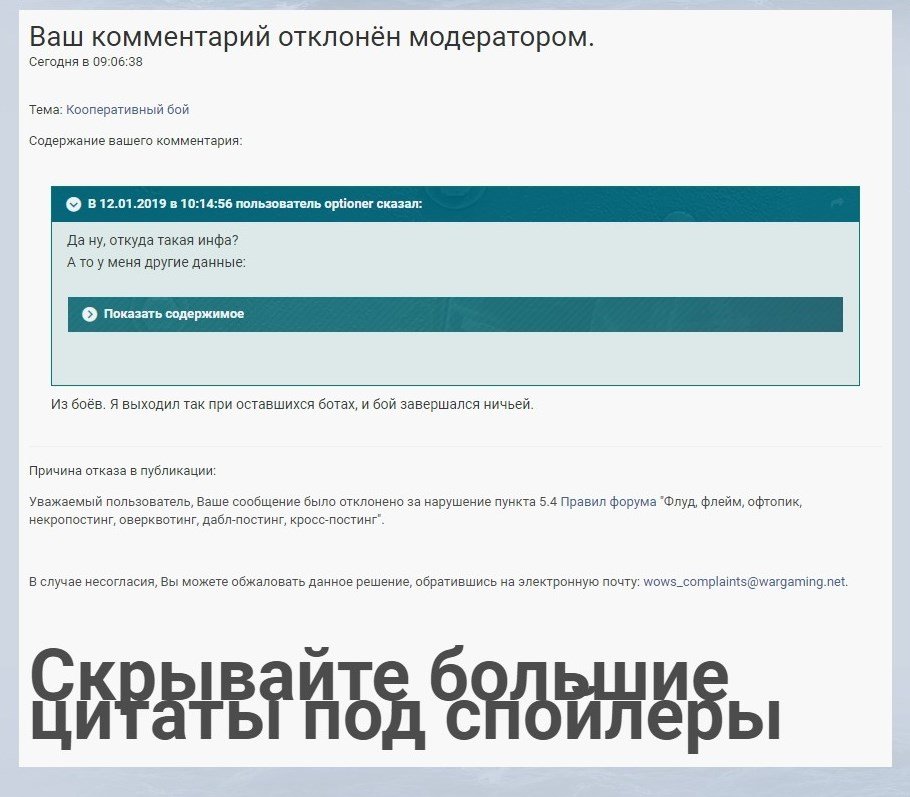Click the wows_complaints@wargaming.net email link
Screen dimensions: 910x797
pos(744,582)
